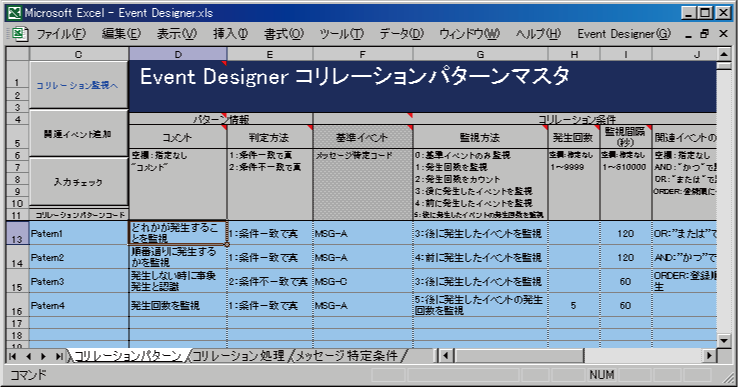738x388 pixels.
Task: Select the コリレーションパターン sheet tab
Action: pyautogui.click(x=128, y=356)
